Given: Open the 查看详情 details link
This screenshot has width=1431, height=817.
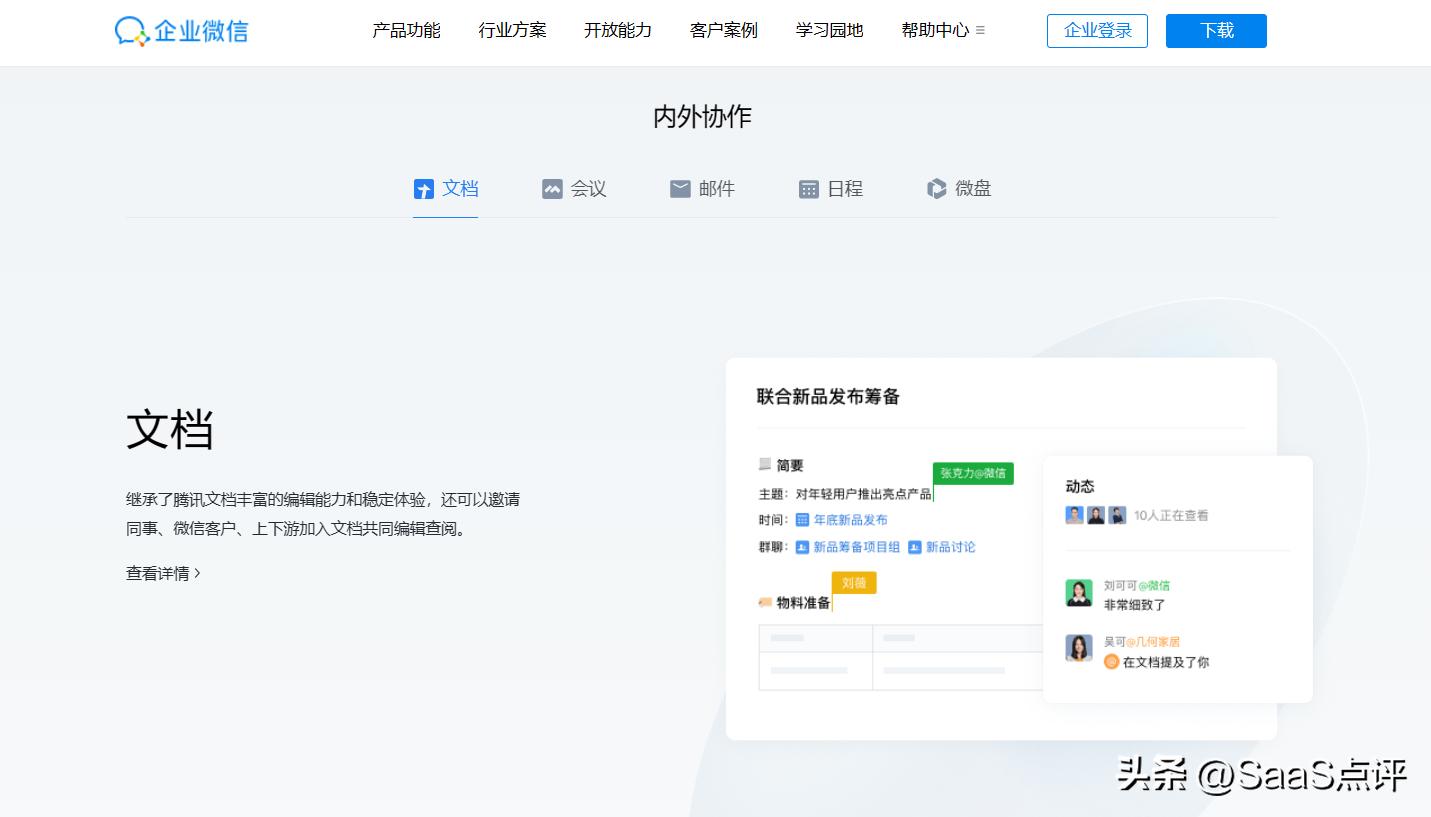Looking at the screenshot, I should pyautogui.click(x=163, y=572).
